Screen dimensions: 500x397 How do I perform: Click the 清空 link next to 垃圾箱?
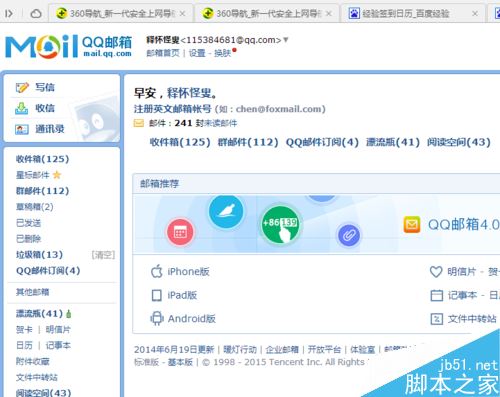pos(103,255)
